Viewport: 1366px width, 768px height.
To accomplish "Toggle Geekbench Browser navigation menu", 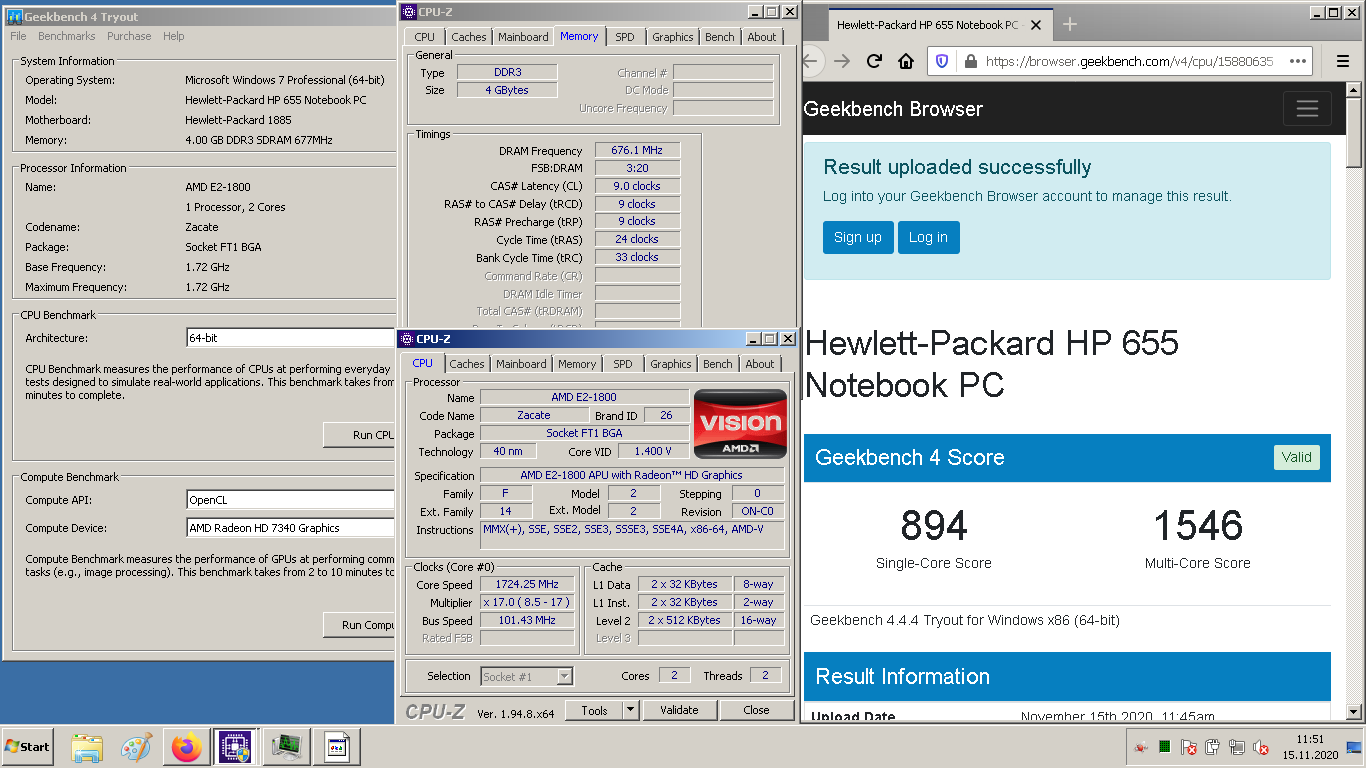I will (x=1307, y=109).
